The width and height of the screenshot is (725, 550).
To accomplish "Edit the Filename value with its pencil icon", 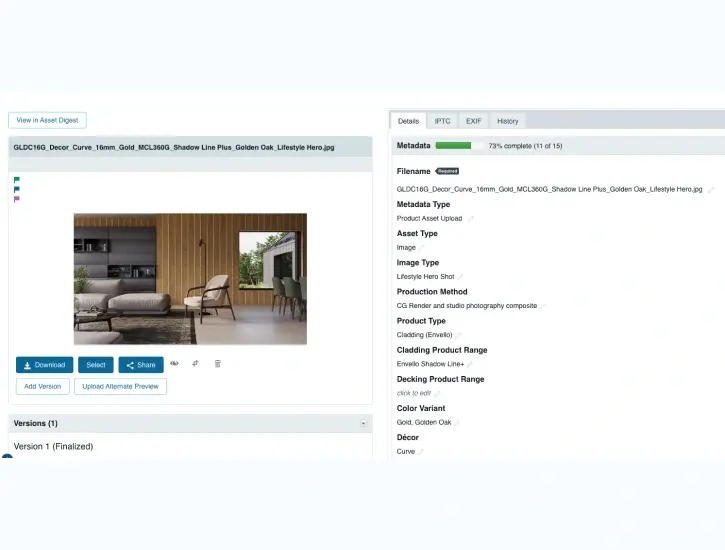I will [711, 189].
